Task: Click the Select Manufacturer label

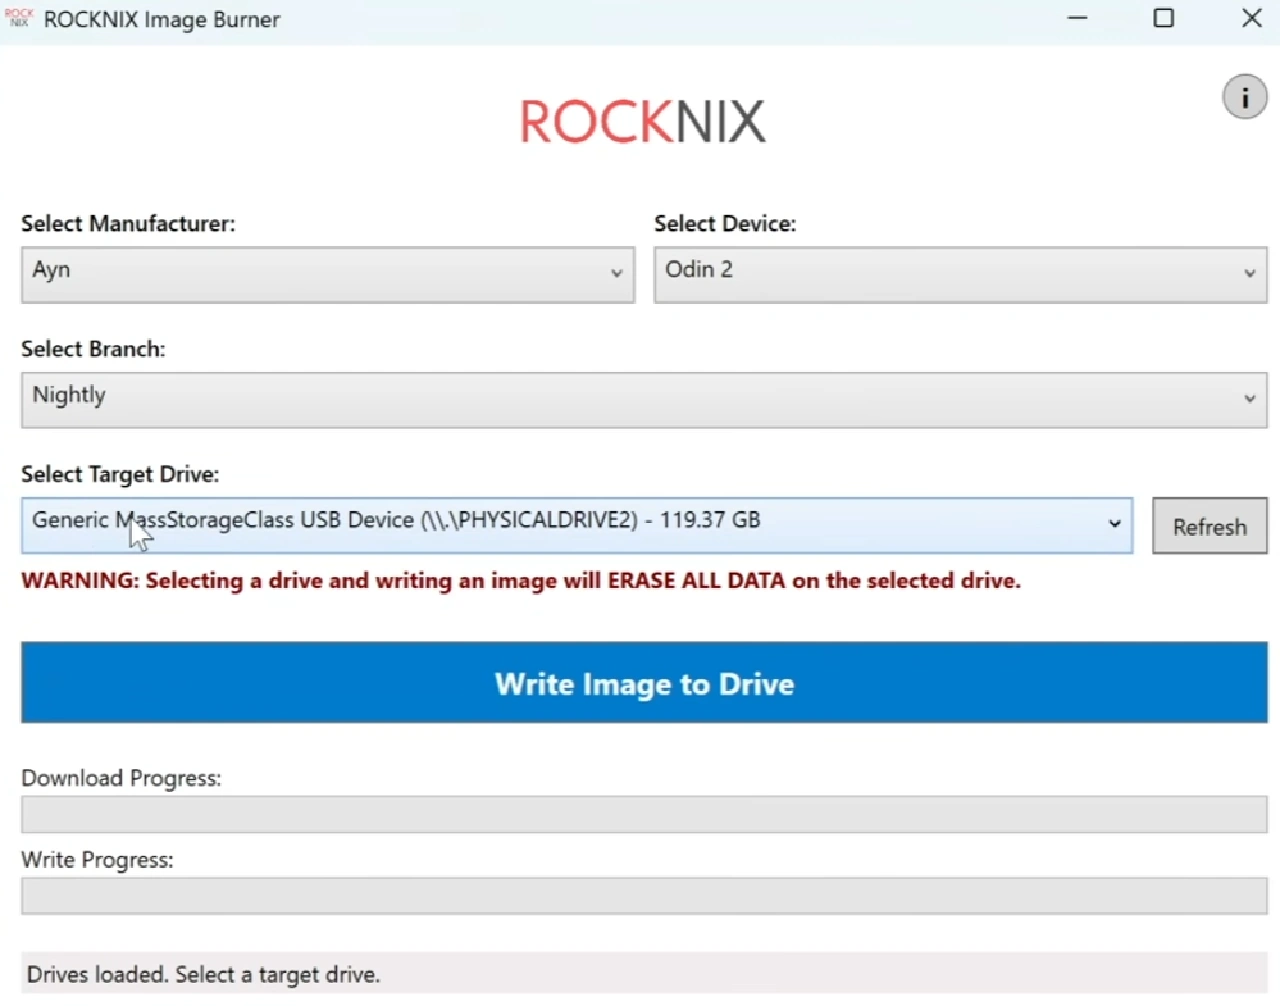Action: tap(128, 223)
